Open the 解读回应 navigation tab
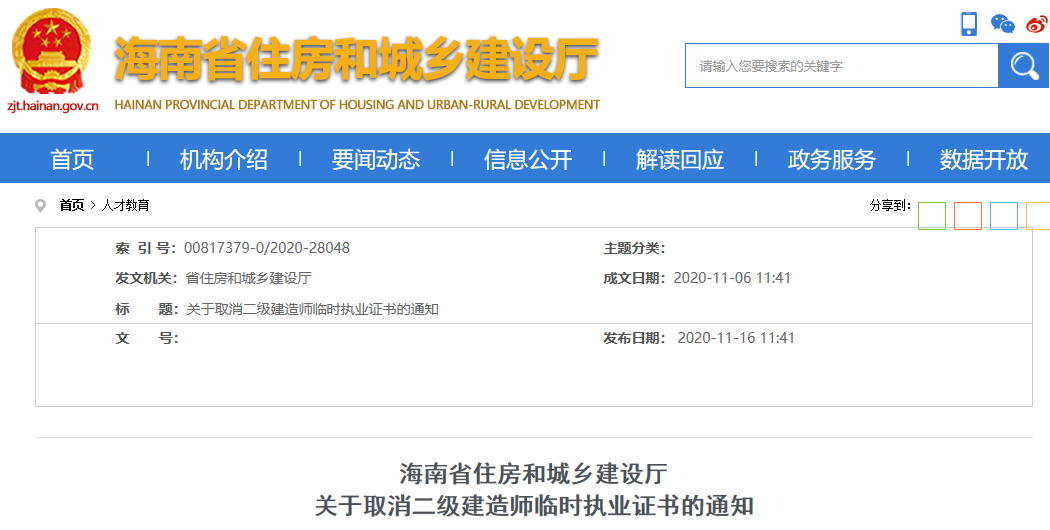Screen dimensions: 1050x530 [680, 159]
